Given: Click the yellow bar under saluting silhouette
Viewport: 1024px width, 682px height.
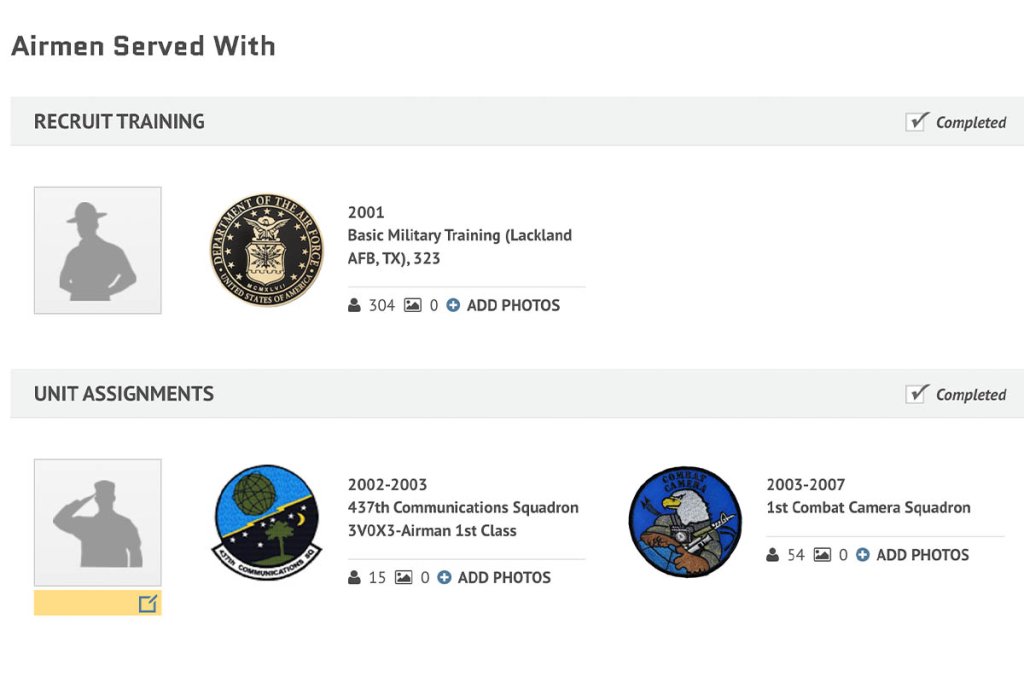Looking at the screenshot, I should (x=85, y=603).
